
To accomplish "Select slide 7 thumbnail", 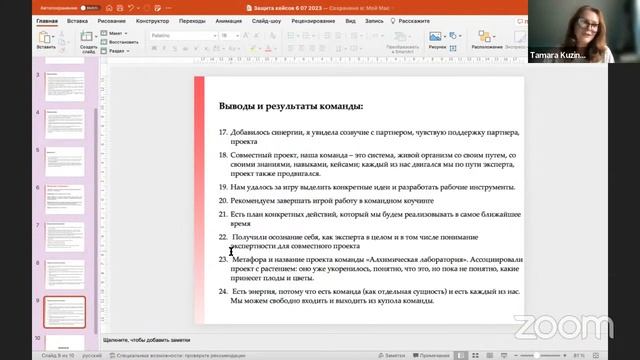I will tap(64, 237).
